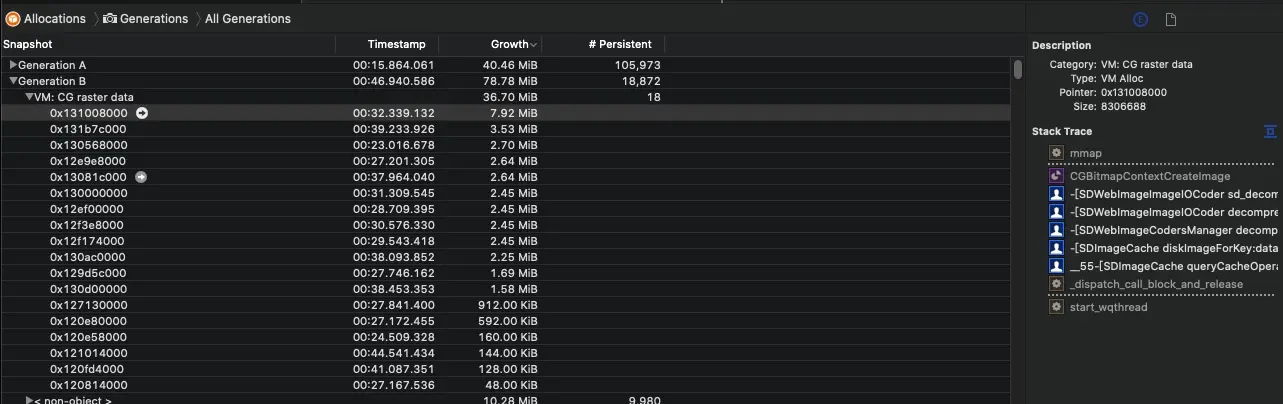This screenshot has width=1283, height=404.
Task: Open the Extended Detail inspector tab icon
Action: [1140, 19]
